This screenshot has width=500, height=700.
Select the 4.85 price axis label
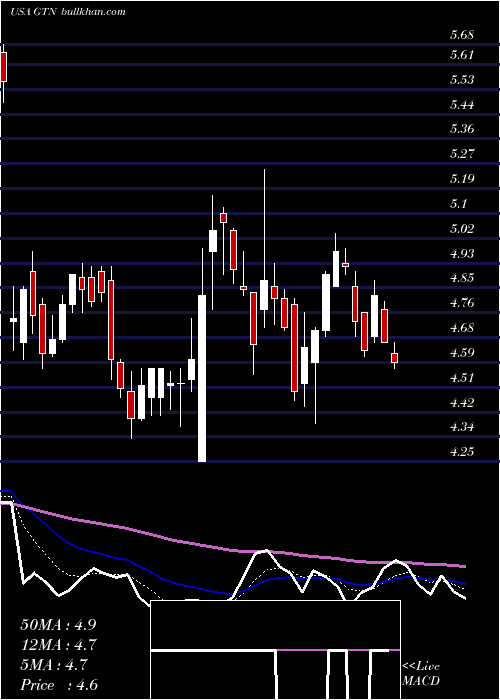[462, 278]
